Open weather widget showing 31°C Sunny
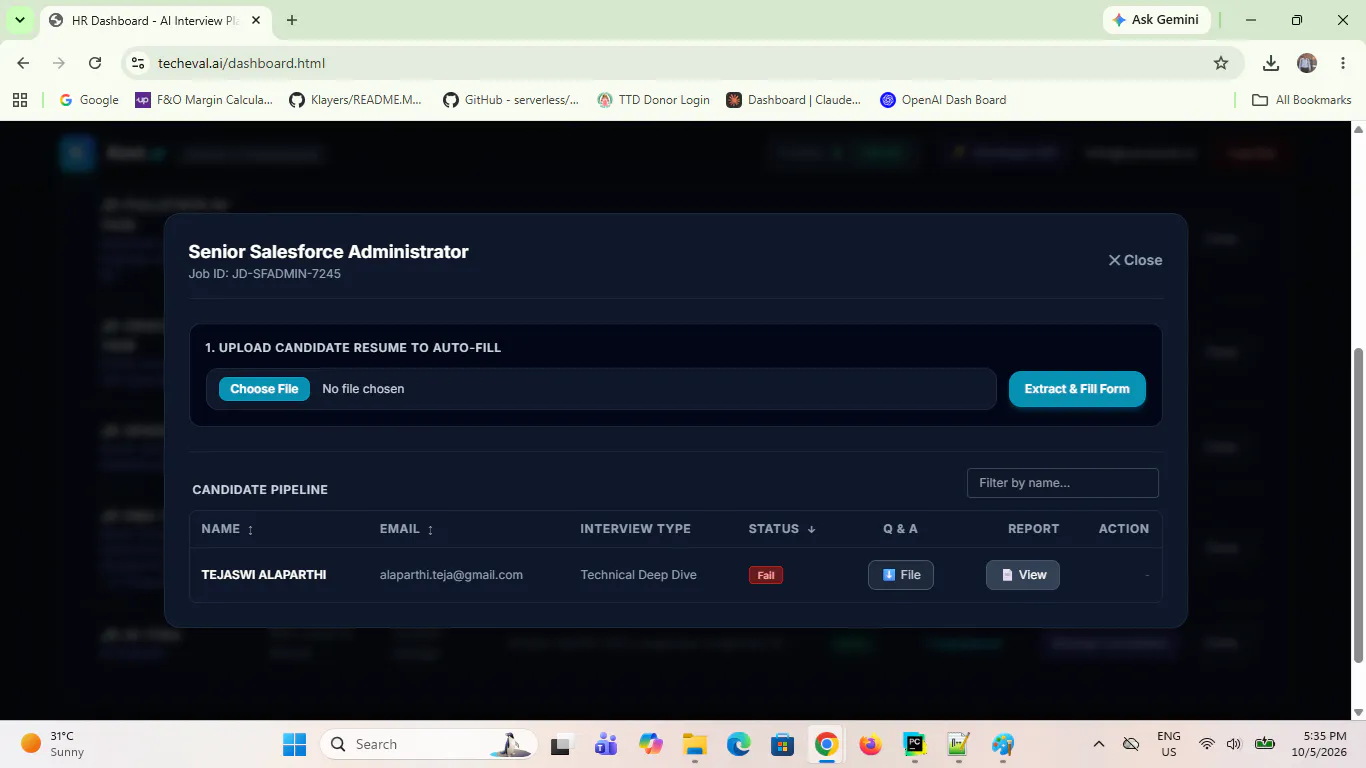This screenshot has width=1366, height=768. 54,744
